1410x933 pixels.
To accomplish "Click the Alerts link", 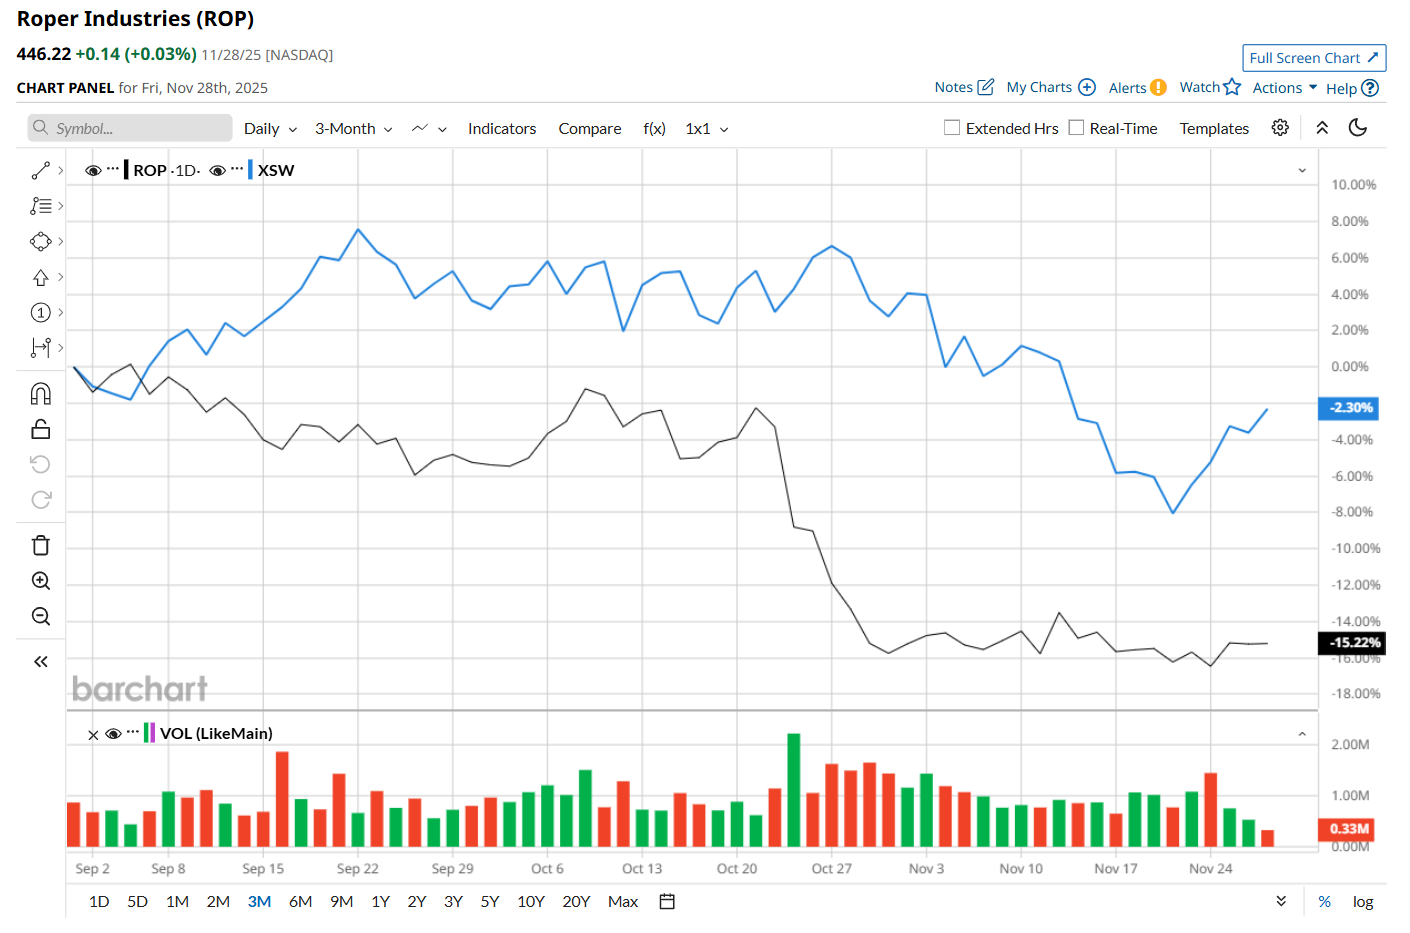I will tap(1128, 88).
